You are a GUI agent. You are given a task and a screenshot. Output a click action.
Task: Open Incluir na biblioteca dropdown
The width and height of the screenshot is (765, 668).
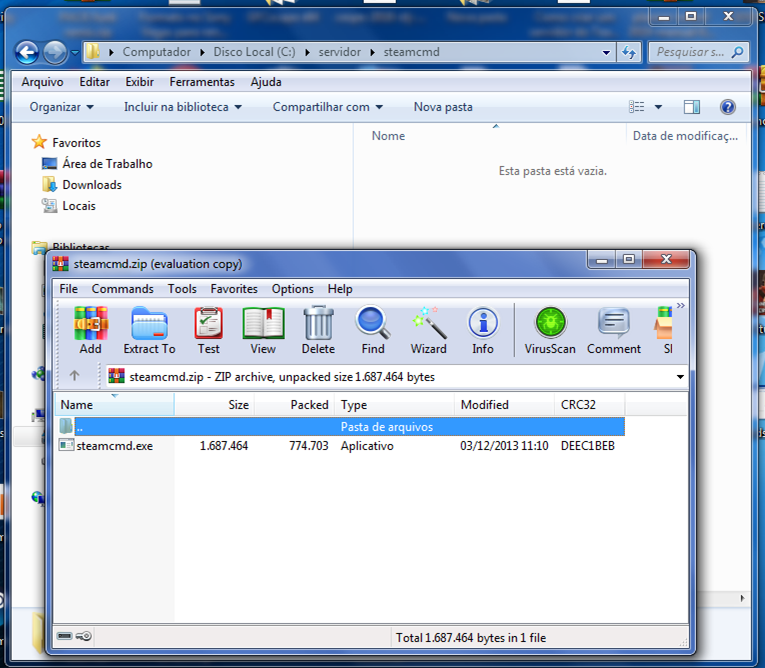click(183, 107)
